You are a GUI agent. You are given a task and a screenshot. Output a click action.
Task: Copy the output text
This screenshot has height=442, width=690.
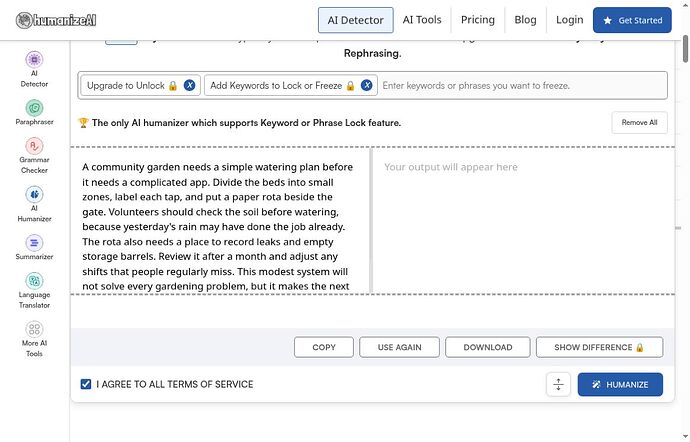324,347
